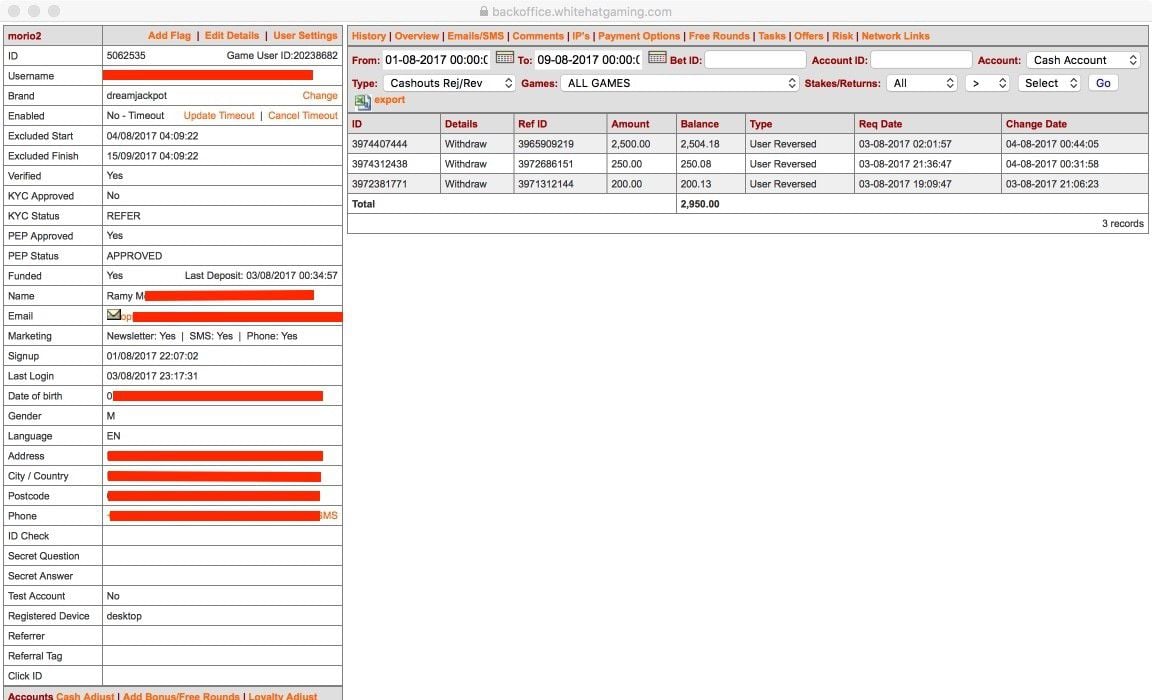Sort by the Amount column header
The width and height of the screenshot is (1152, 700).
[x=630, y=124]
